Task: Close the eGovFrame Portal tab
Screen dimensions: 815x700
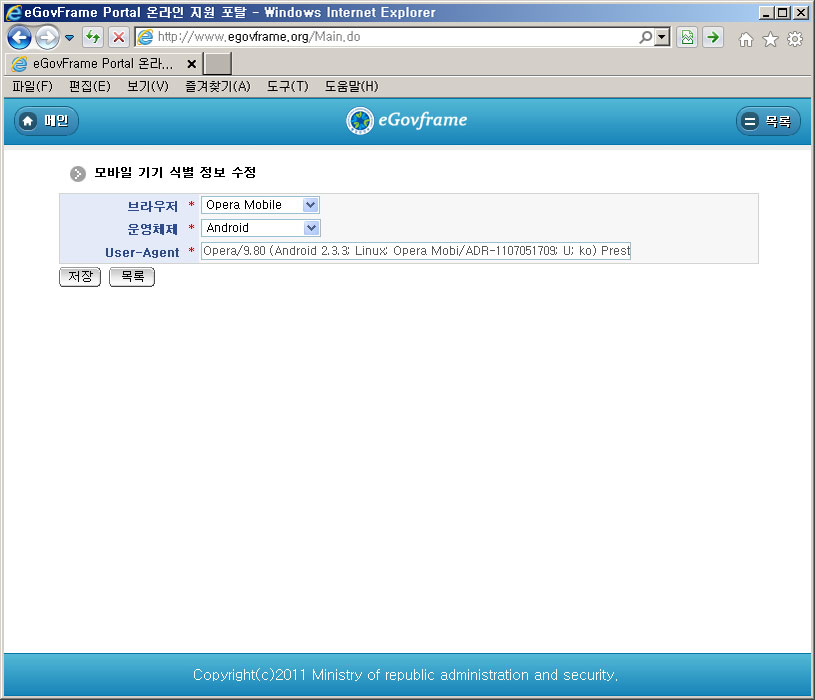Action: tap(191, 63)
